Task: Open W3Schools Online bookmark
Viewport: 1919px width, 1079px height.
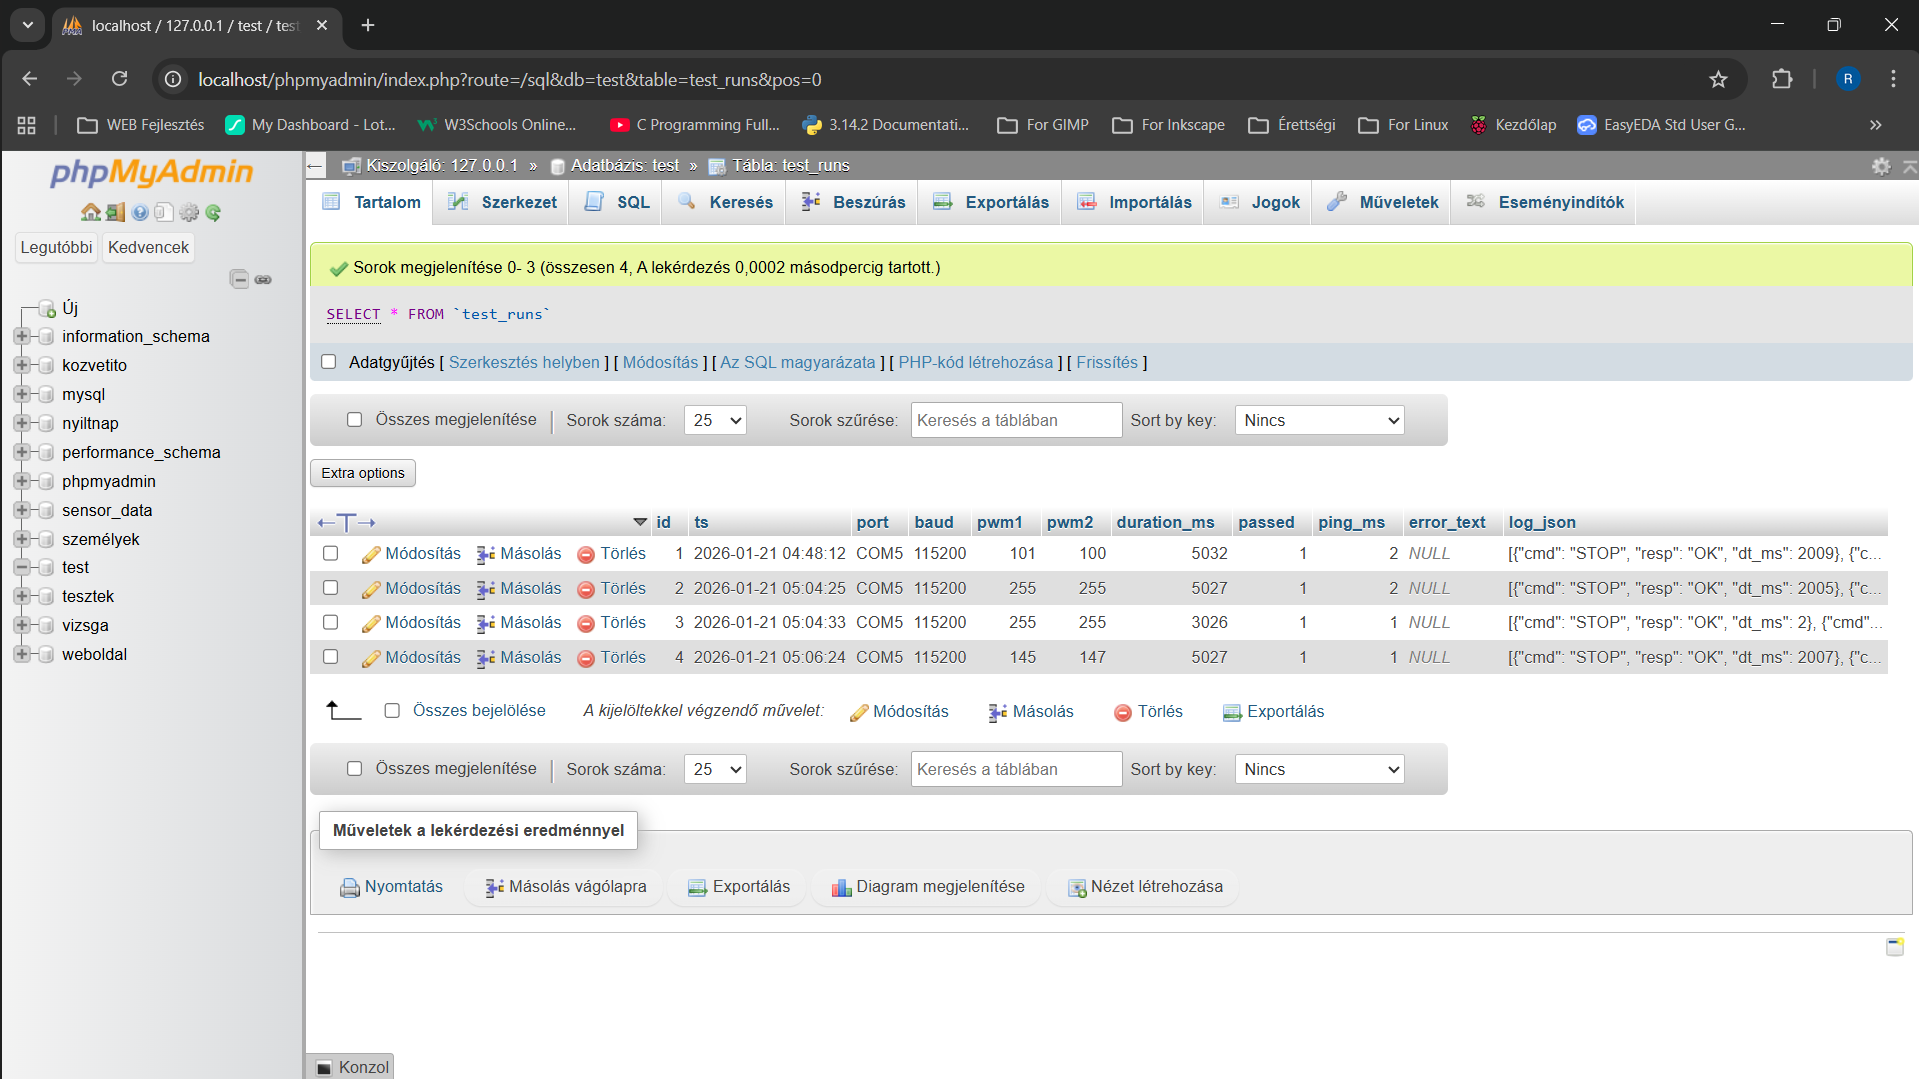Action: click(498, 125)
